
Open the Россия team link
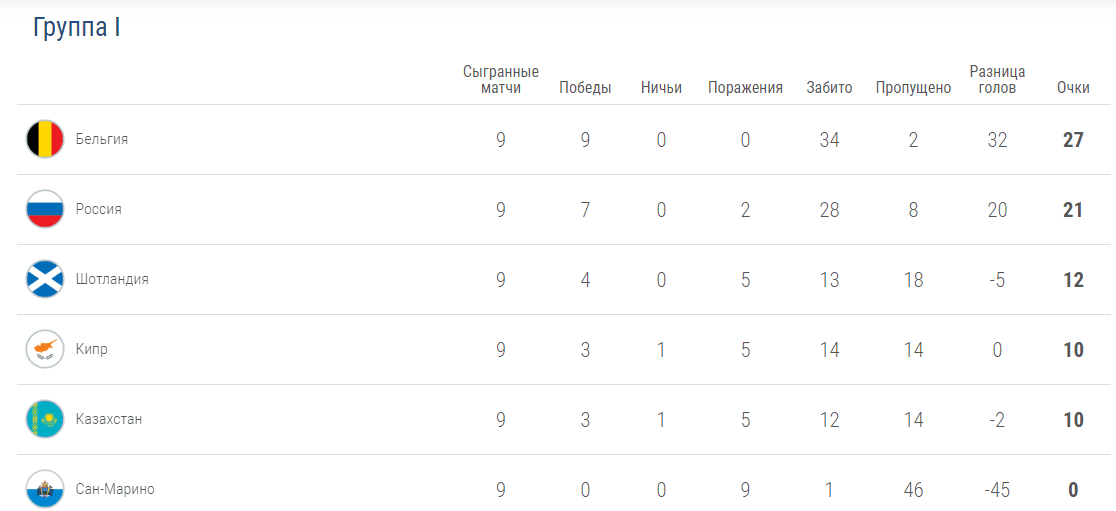click(x=99, y=210)
